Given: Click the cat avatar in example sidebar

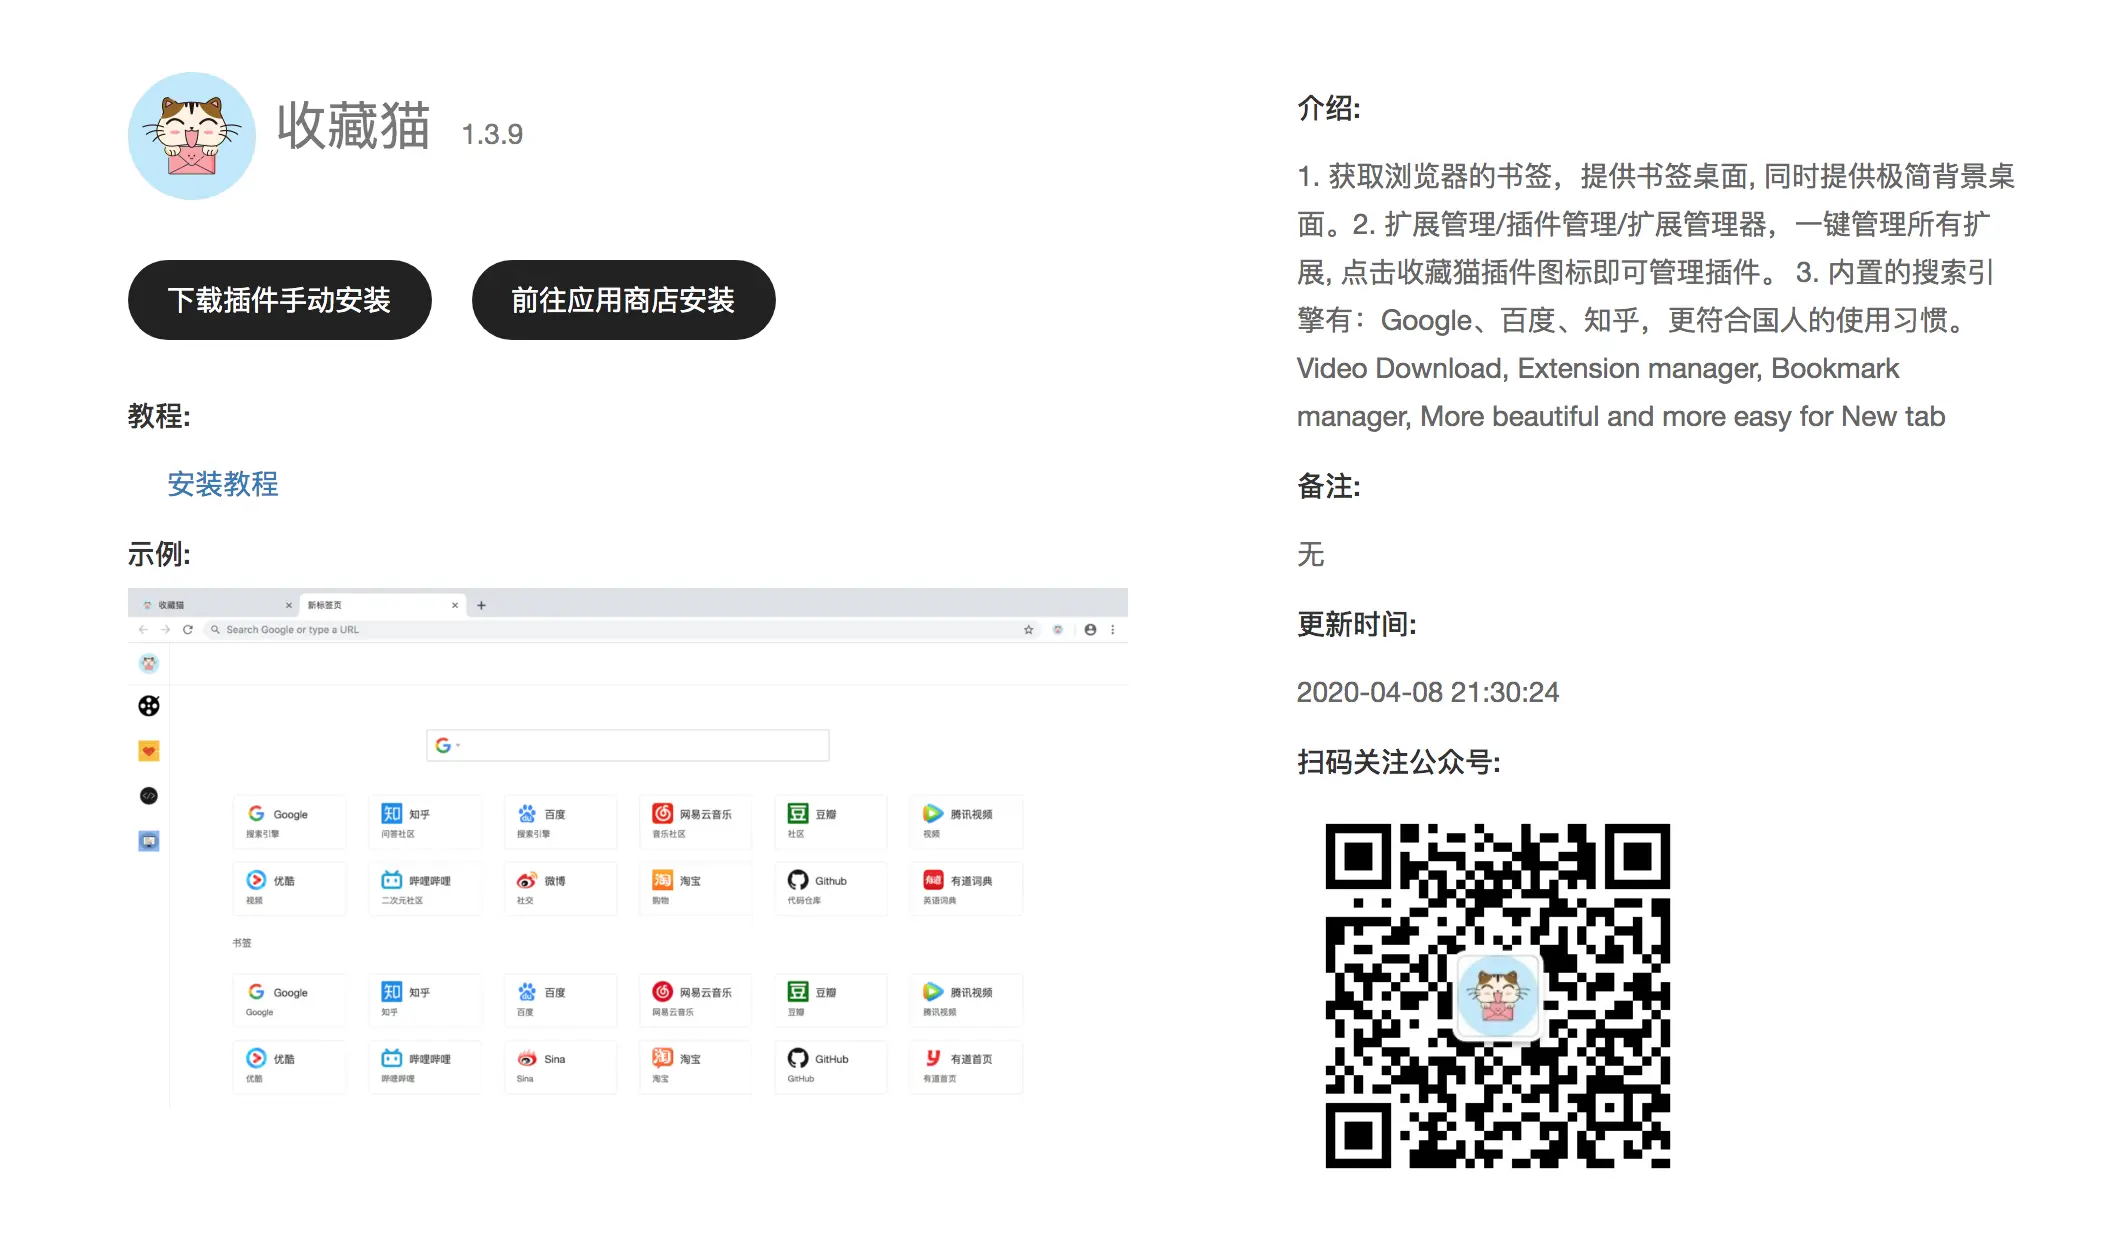Looking at the screenshot, I should [x=149, y=663].
